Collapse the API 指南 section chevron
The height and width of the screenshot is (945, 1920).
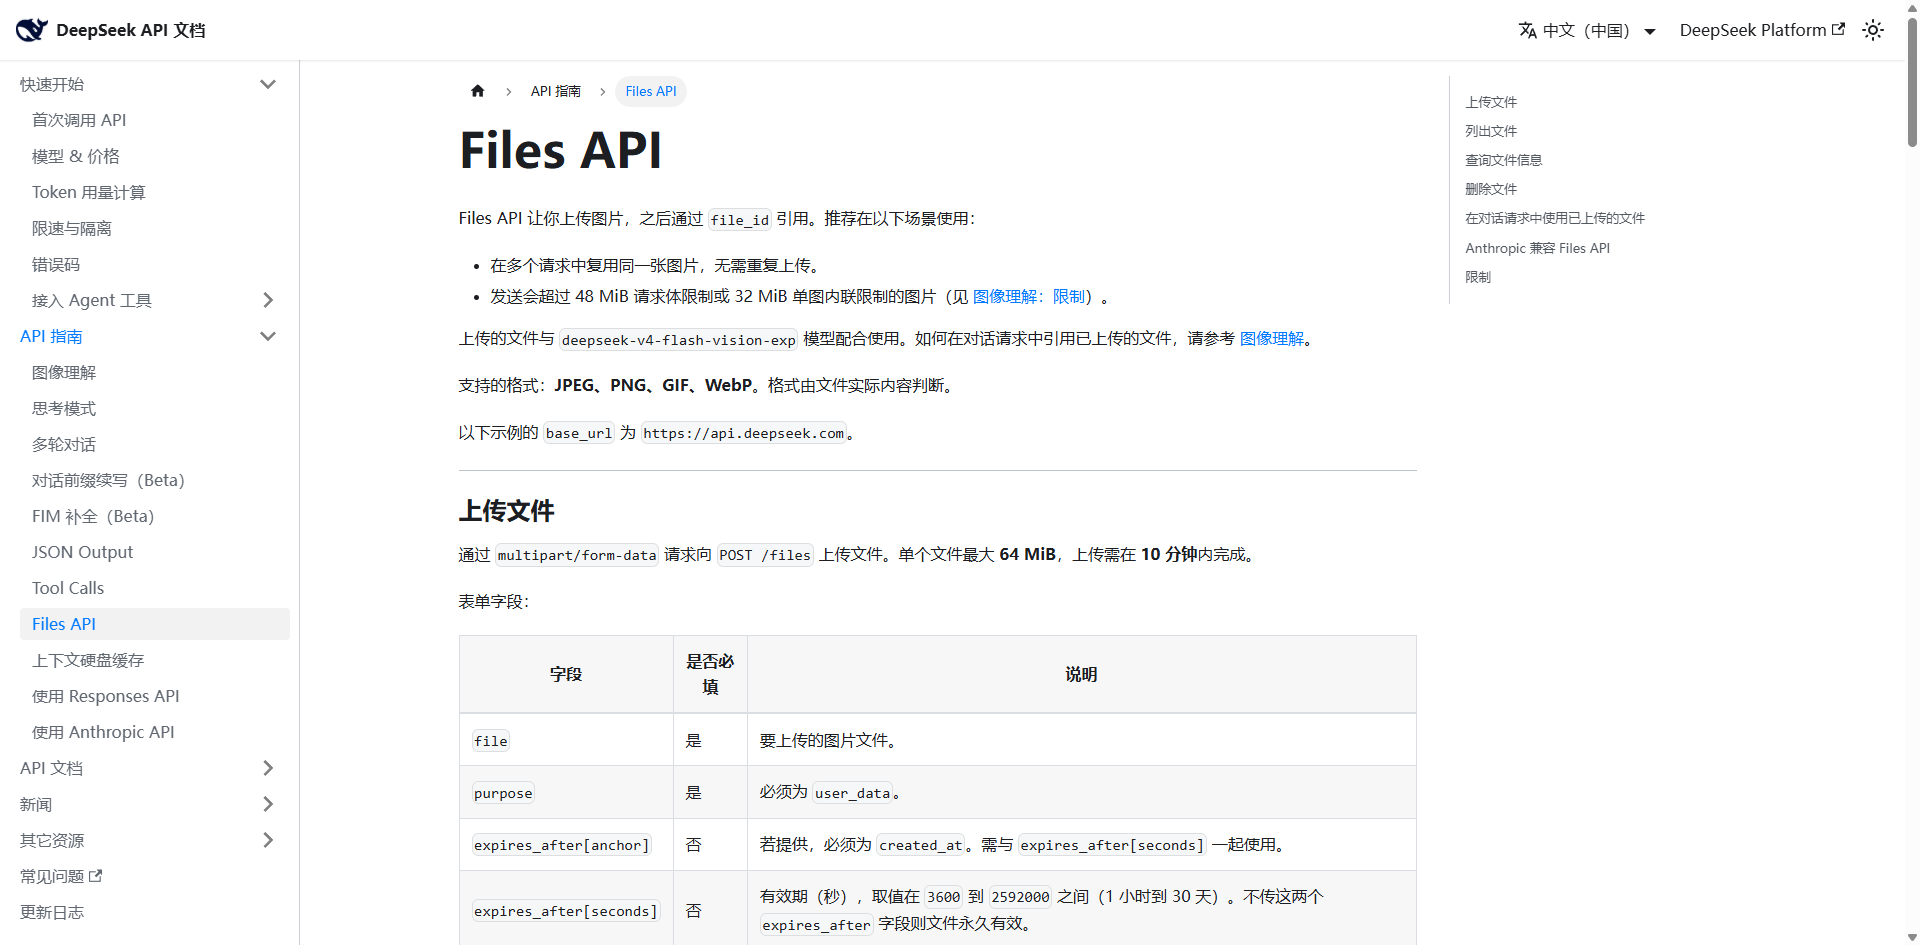pos(268,336)
